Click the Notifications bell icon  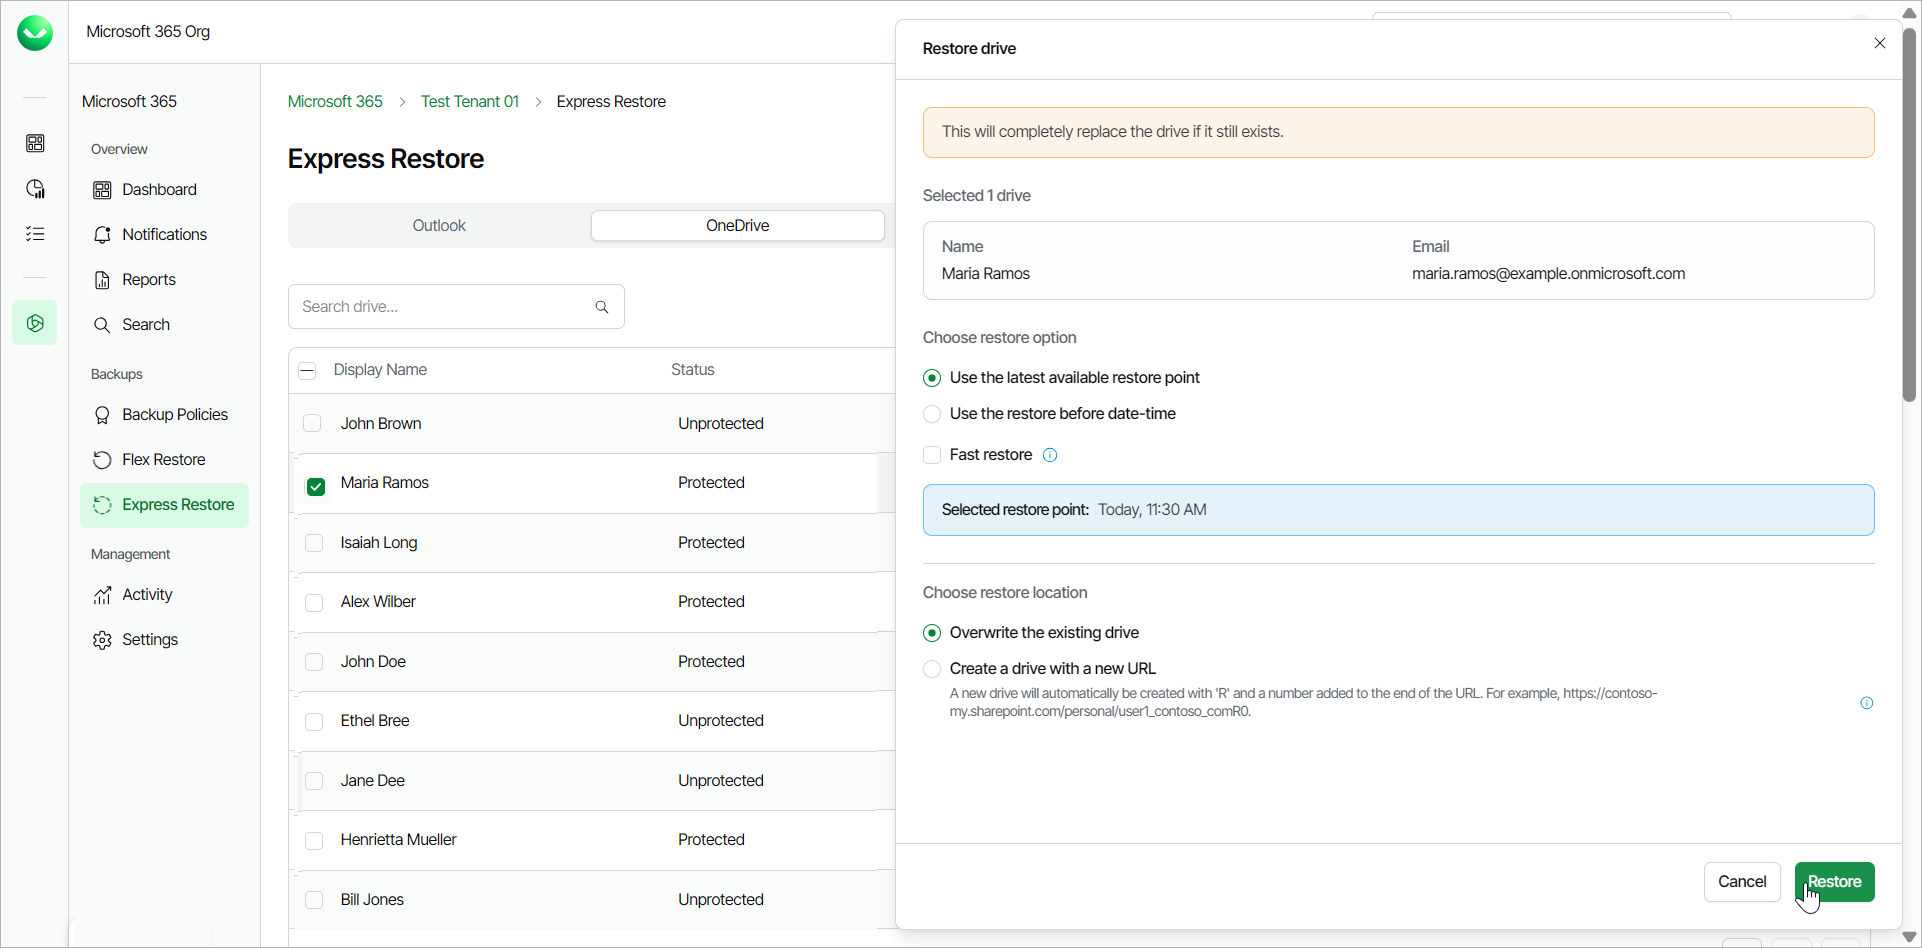click(x=102, y=235)
